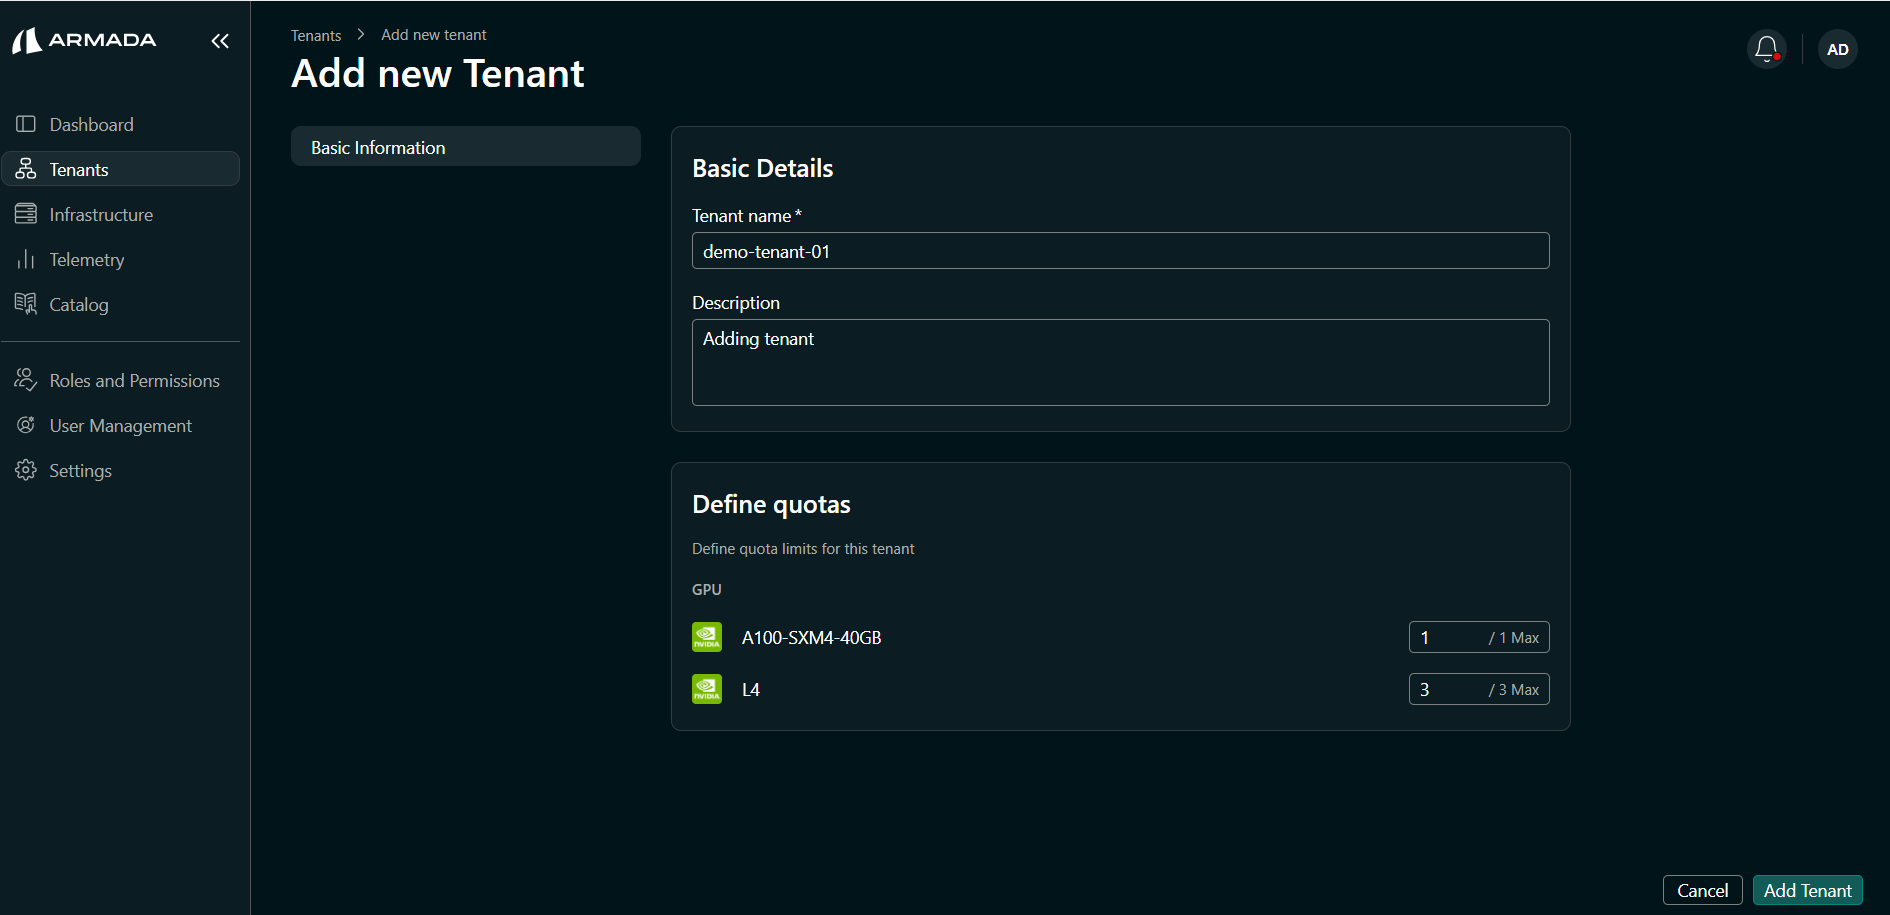Click the NVIDIA icon beside L4
Viewport: 1890px width, 915px height.
click(707, 689)
